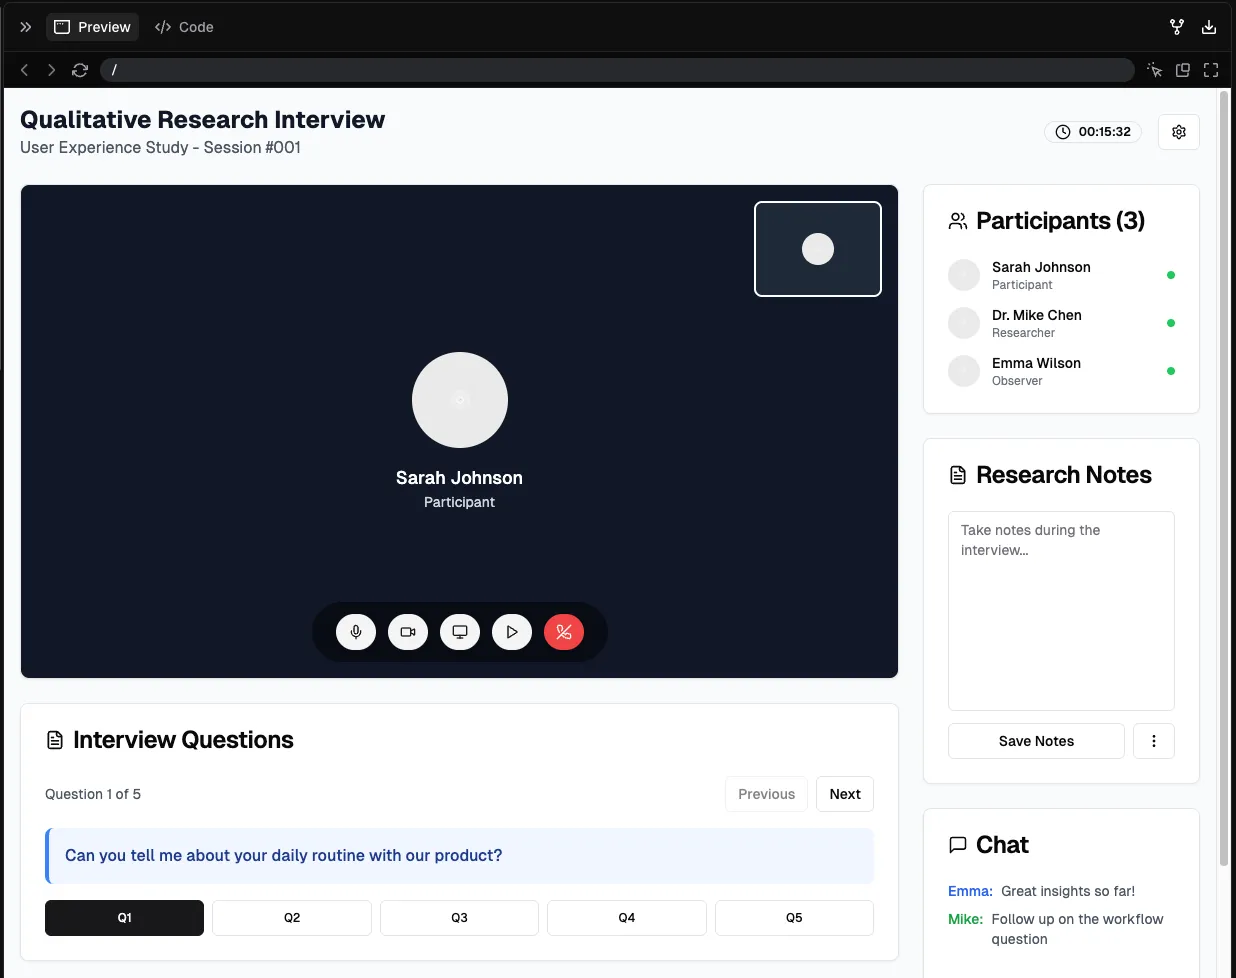The image size is (1236, 978).
Task: Enter fullscreen preview mode
Action: pyautogui.click(x=1211, y=70)
